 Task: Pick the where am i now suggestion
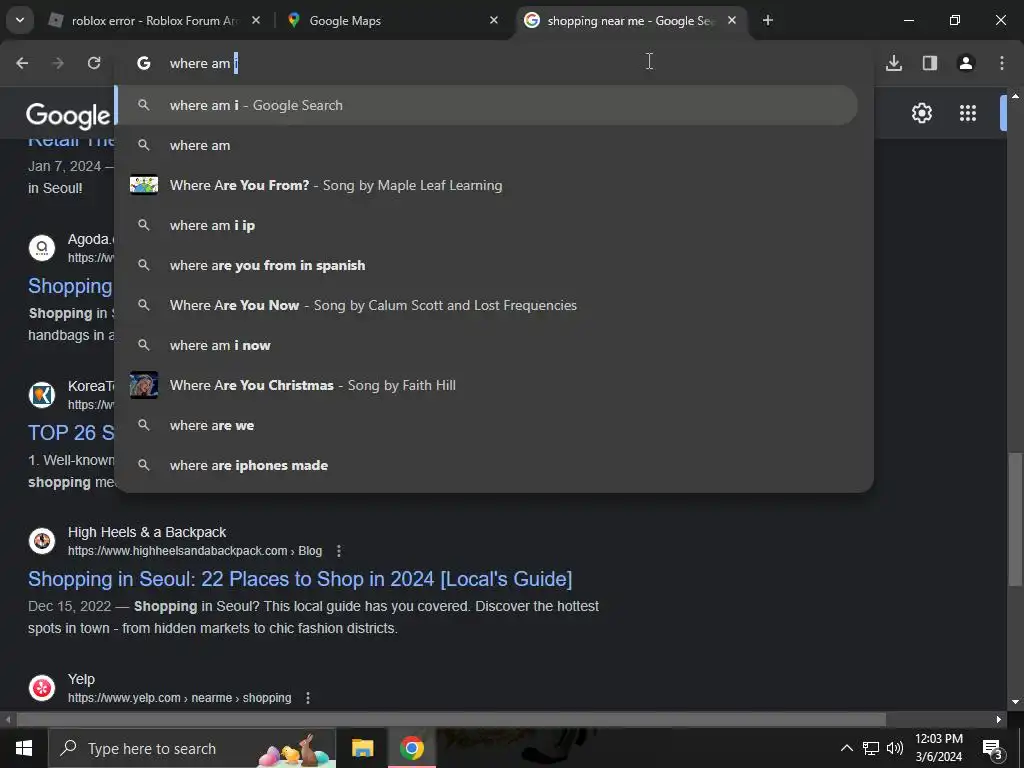coord(487,345)
